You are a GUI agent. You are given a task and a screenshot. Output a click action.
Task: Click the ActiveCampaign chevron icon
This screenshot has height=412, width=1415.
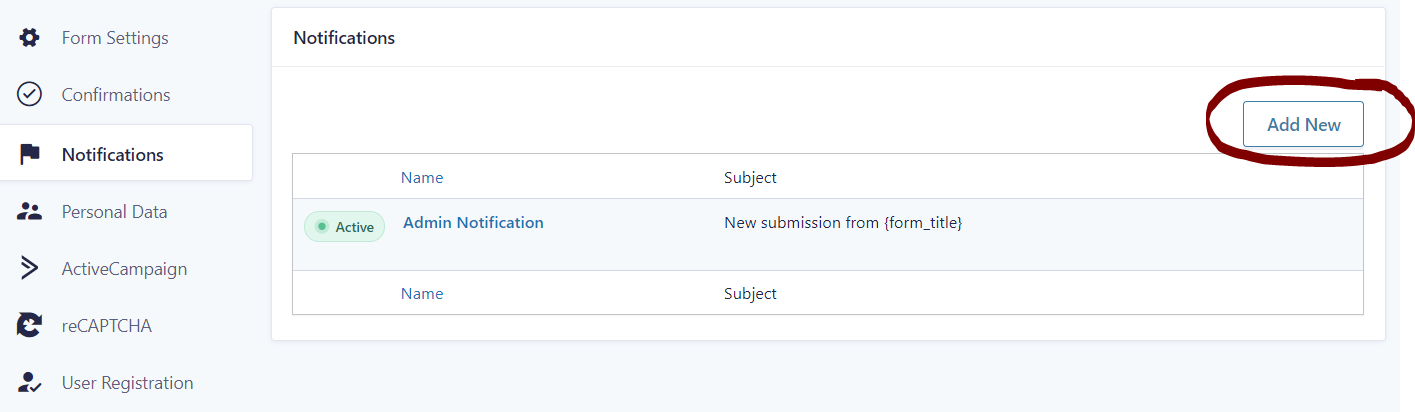(x=30, y=269)
